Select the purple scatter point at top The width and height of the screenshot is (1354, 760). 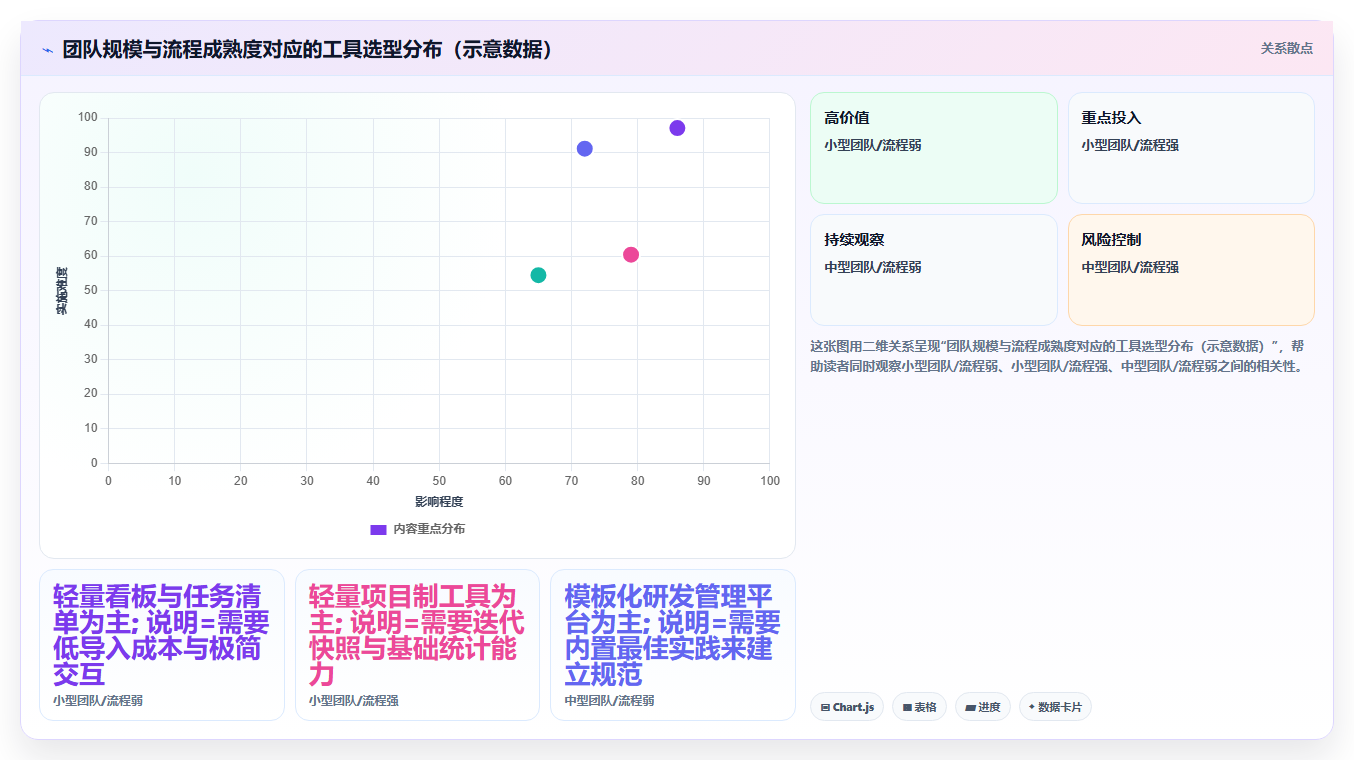(x=677, y=128)
